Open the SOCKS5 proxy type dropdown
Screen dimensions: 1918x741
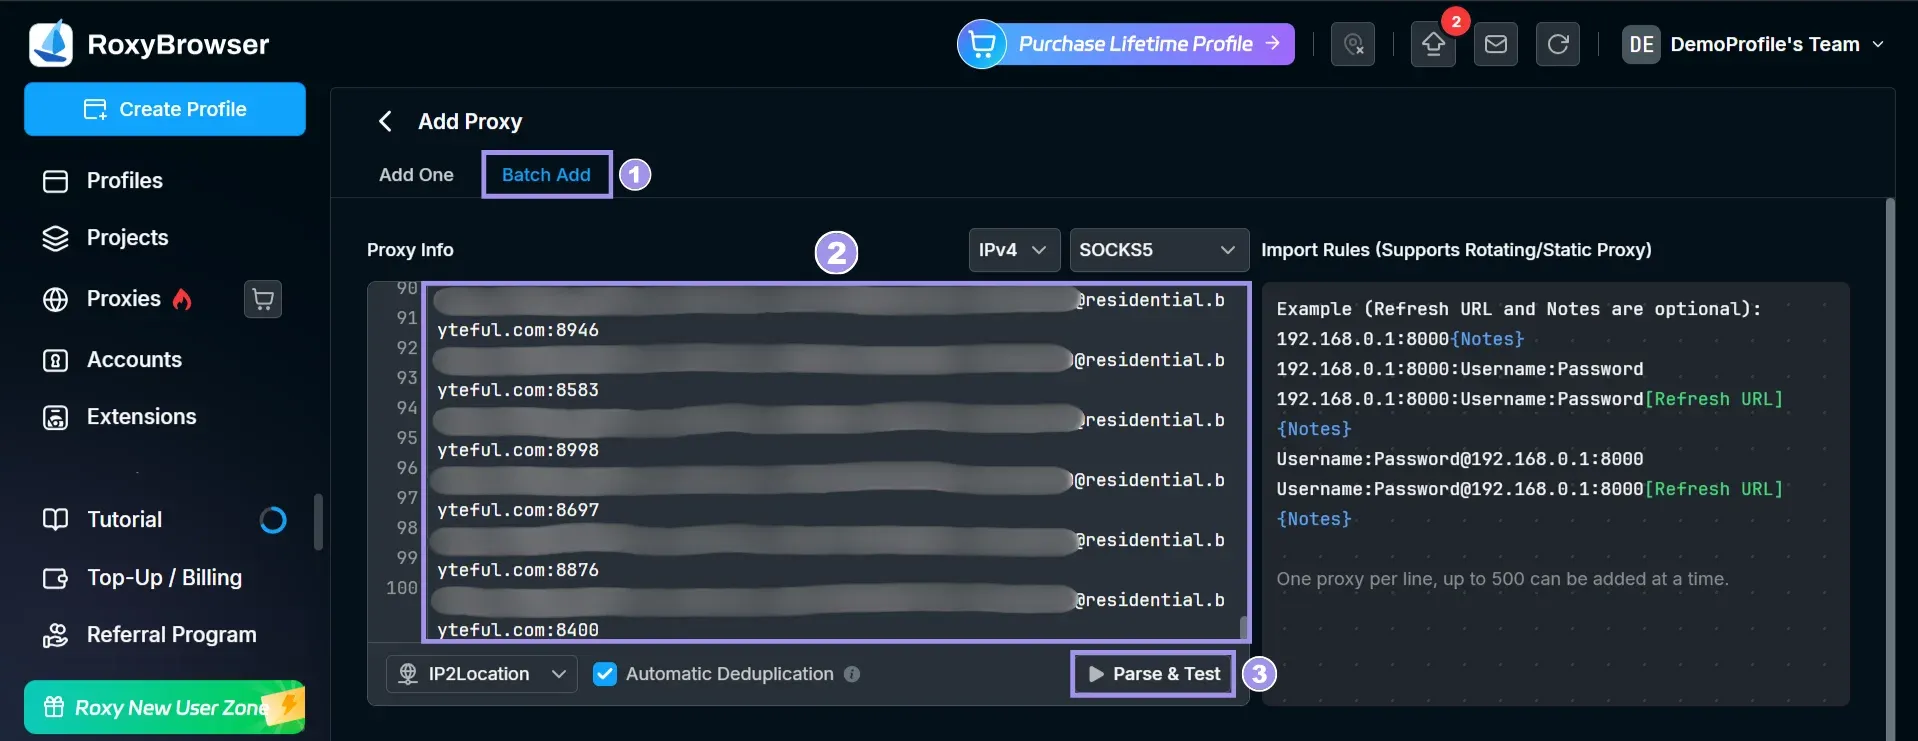(x=1159, y=250)
